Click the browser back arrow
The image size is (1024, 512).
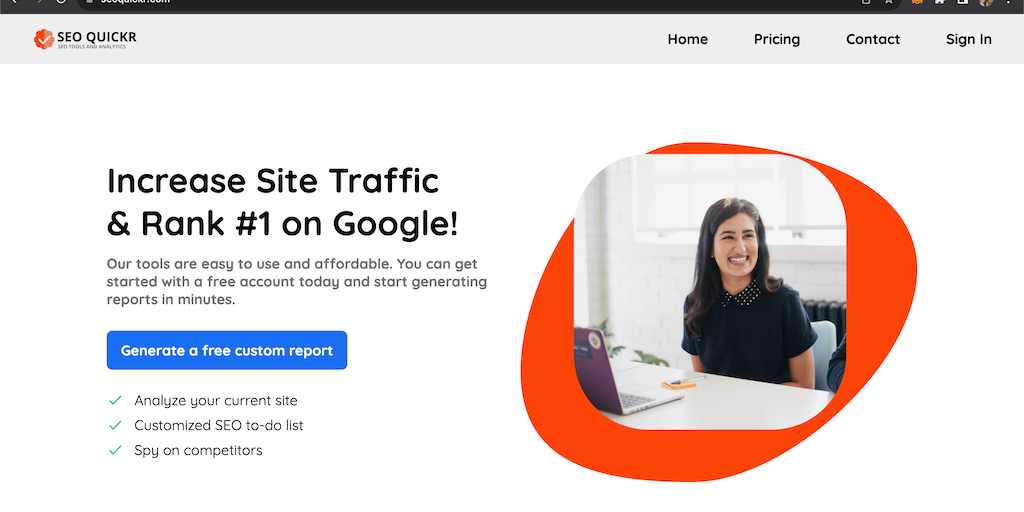16,2
